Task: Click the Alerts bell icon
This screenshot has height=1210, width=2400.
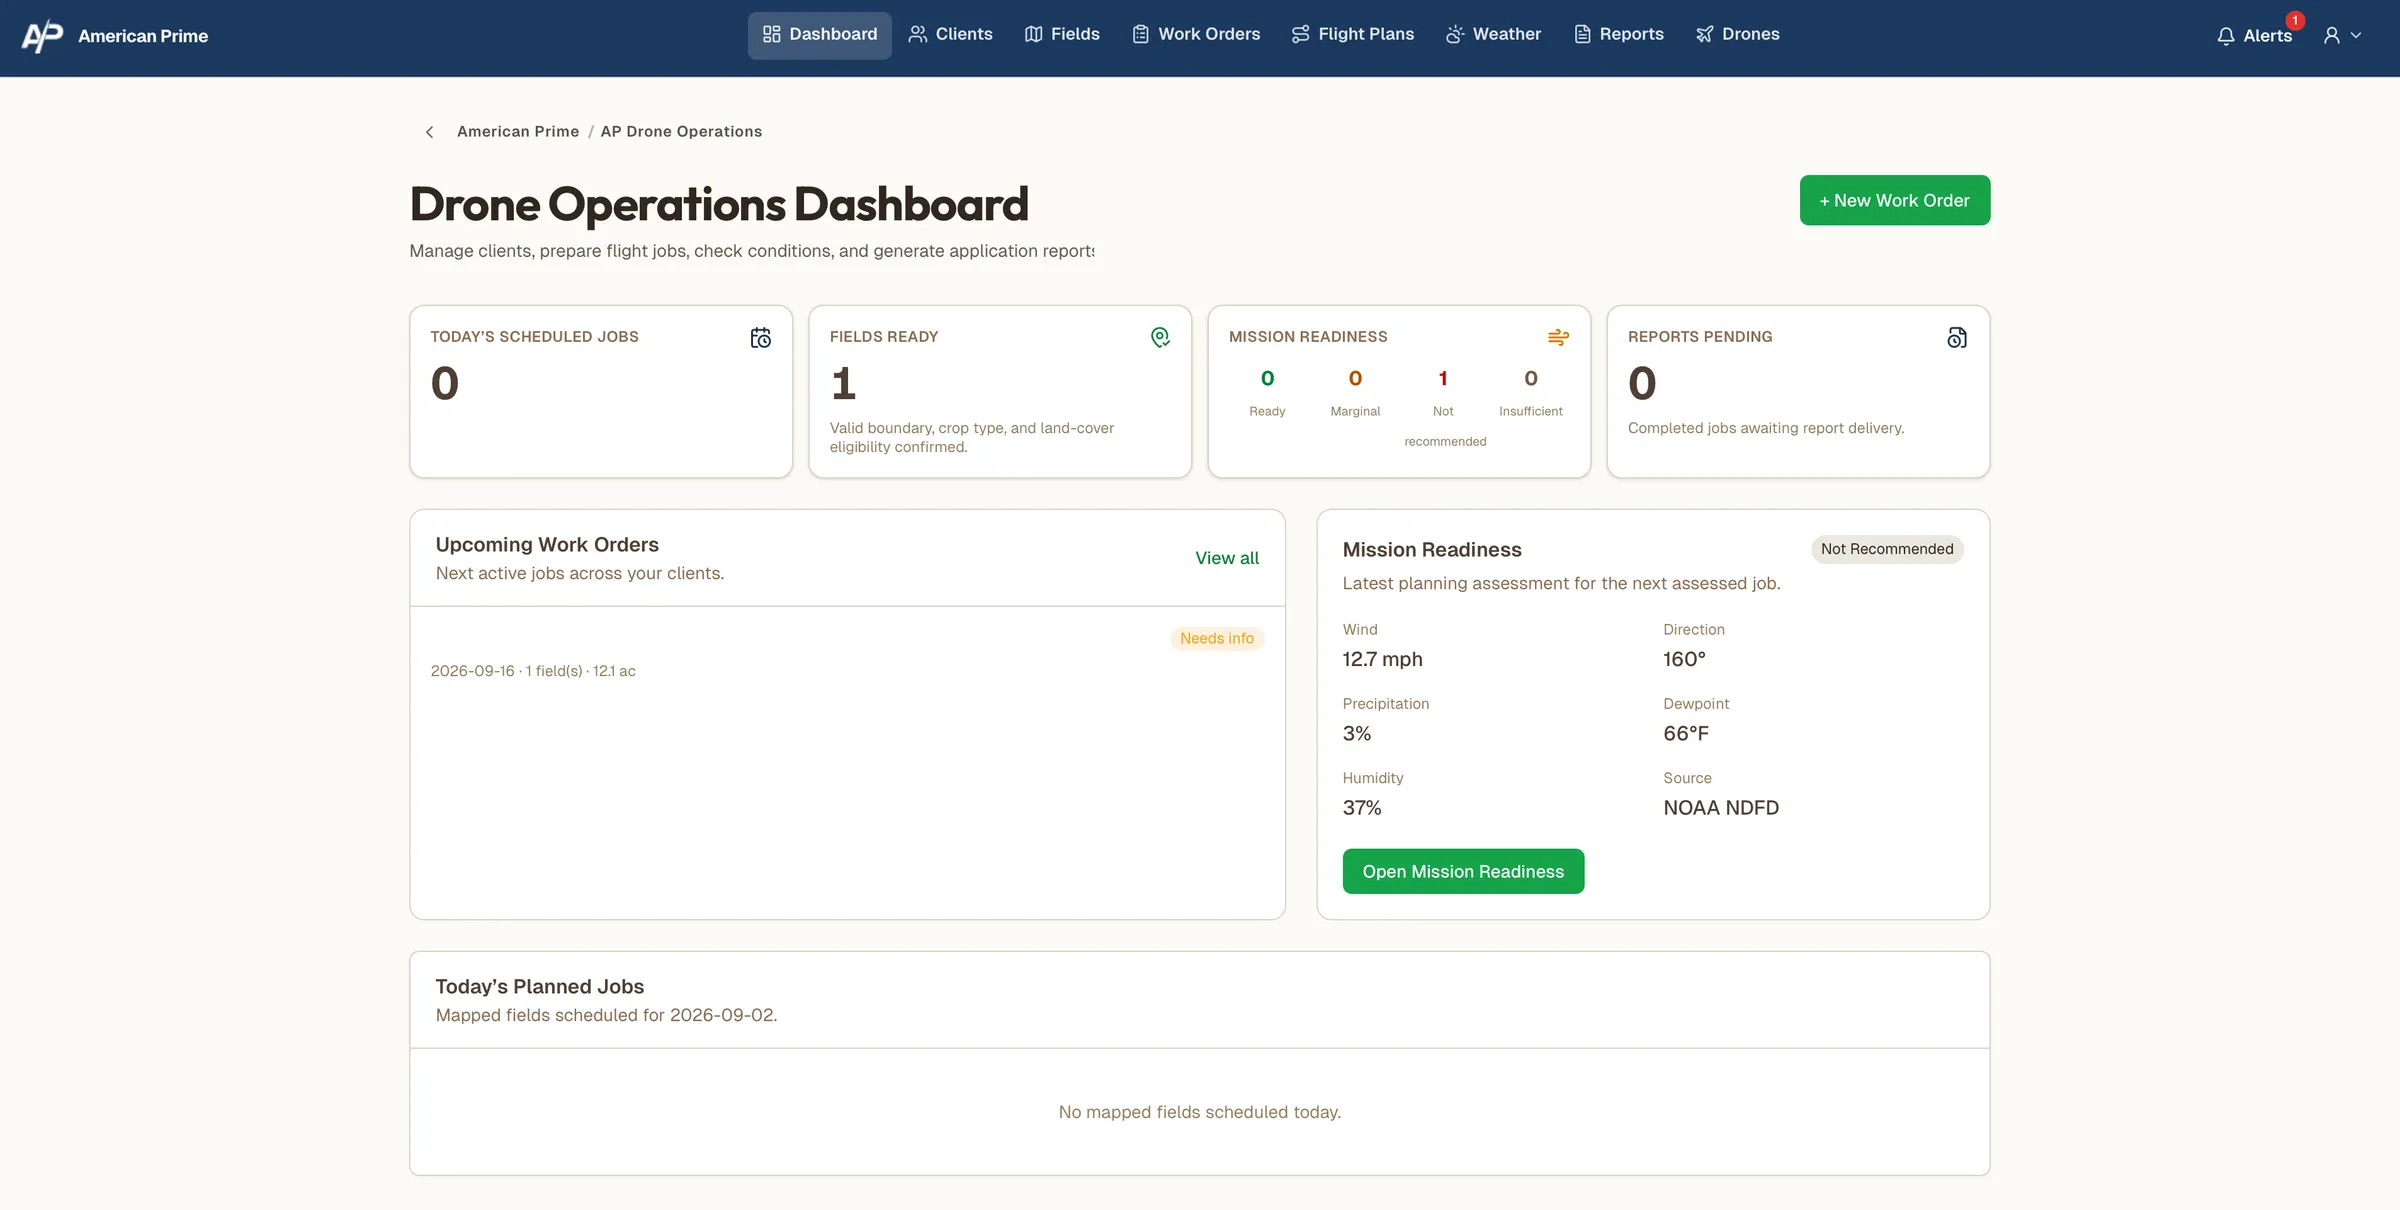Action: 2225,37
